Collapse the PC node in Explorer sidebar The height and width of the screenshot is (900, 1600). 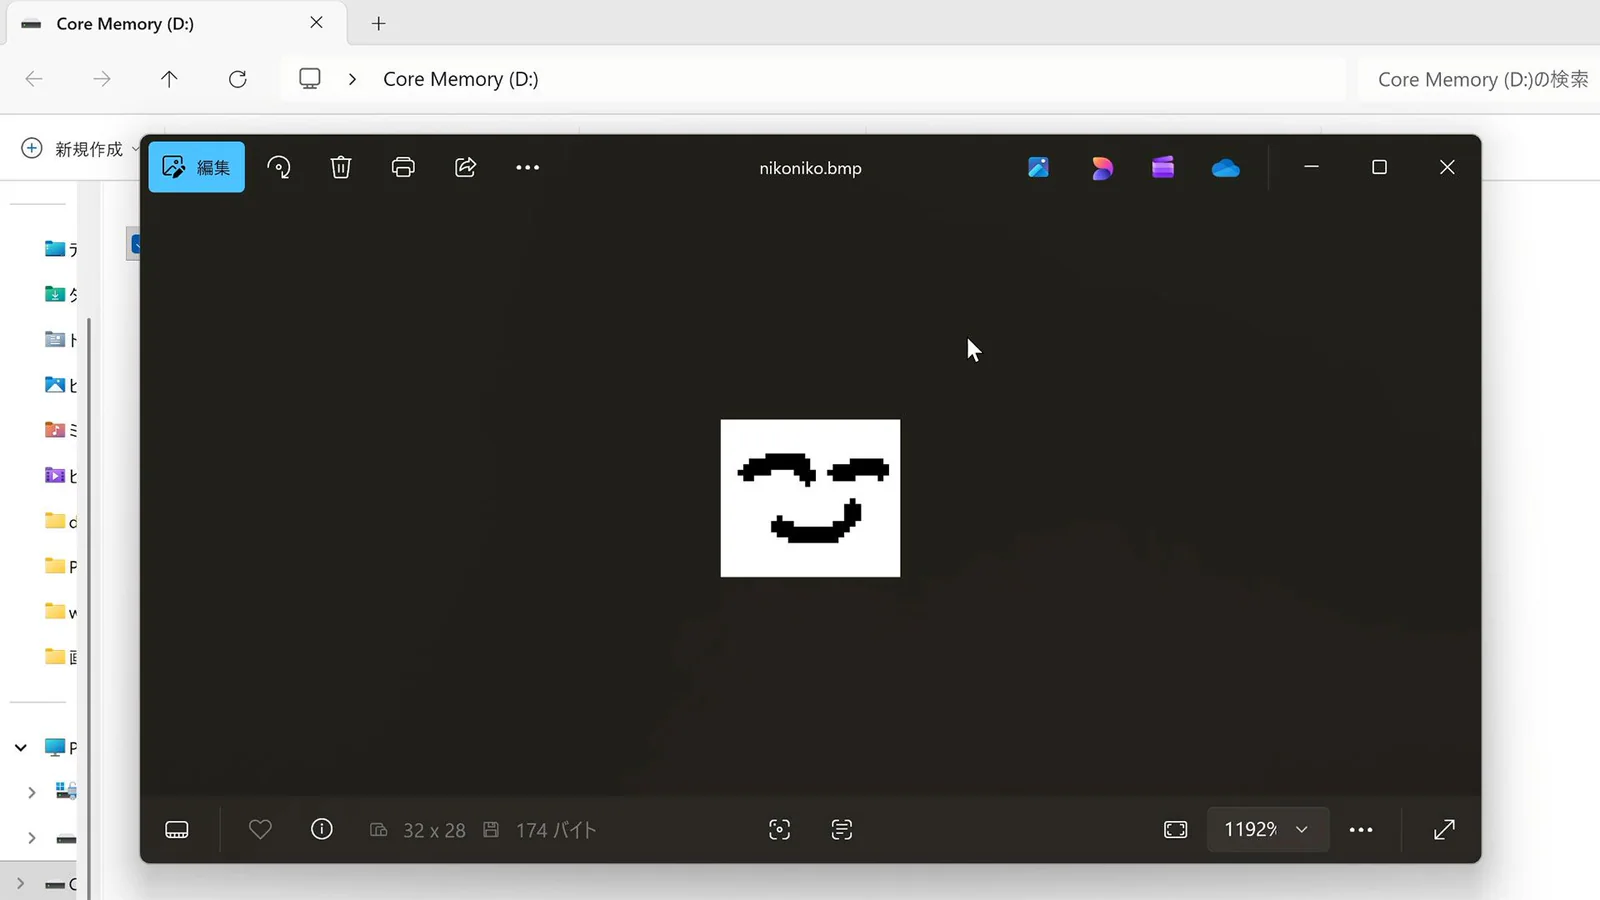pyautogui.click(x=21, y=747)
